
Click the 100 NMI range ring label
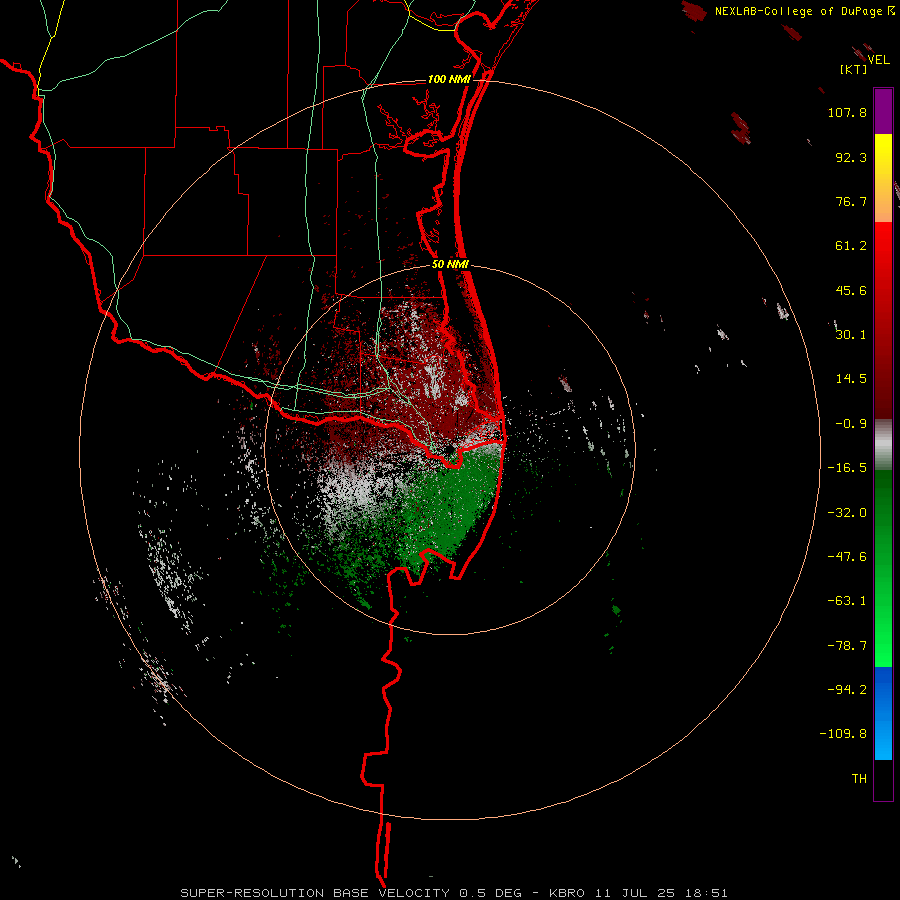(x=449, y=79)
